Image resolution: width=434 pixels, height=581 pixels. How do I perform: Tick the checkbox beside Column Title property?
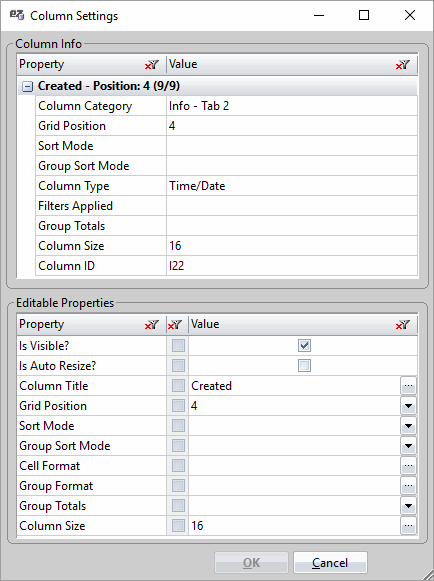tap(178, 386)
